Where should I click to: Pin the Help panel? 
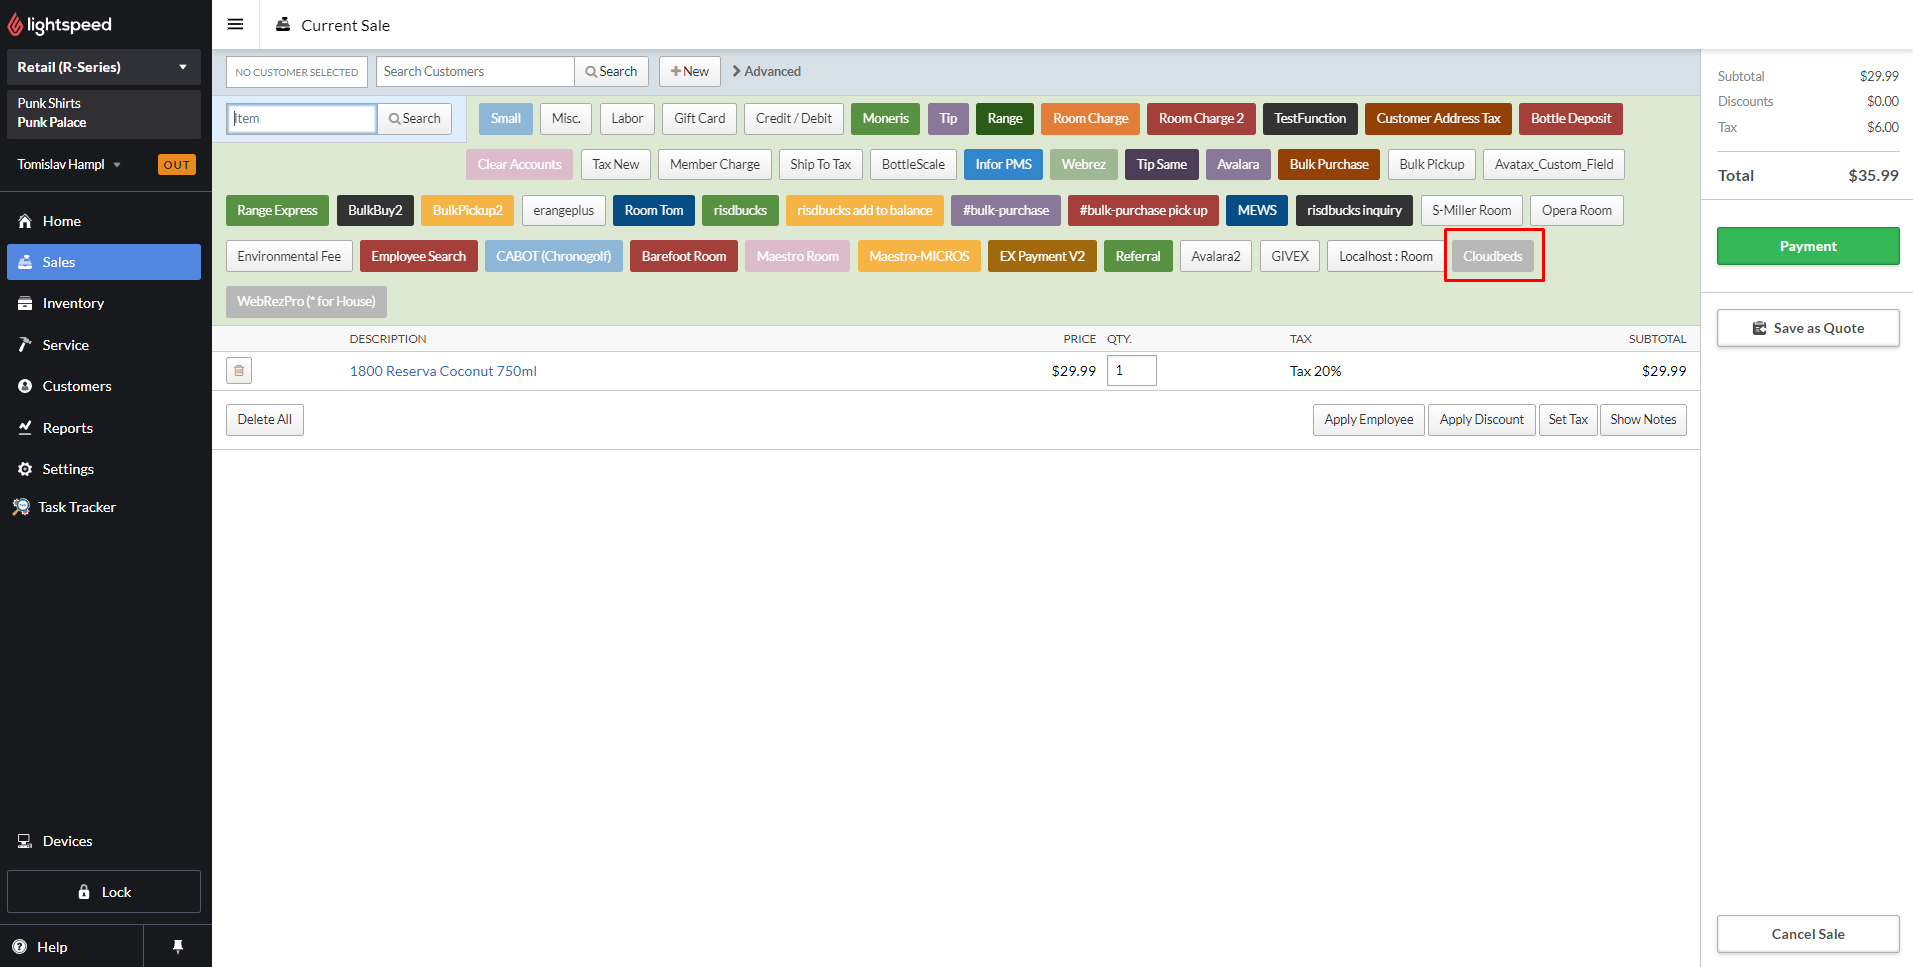click(177, 946)
